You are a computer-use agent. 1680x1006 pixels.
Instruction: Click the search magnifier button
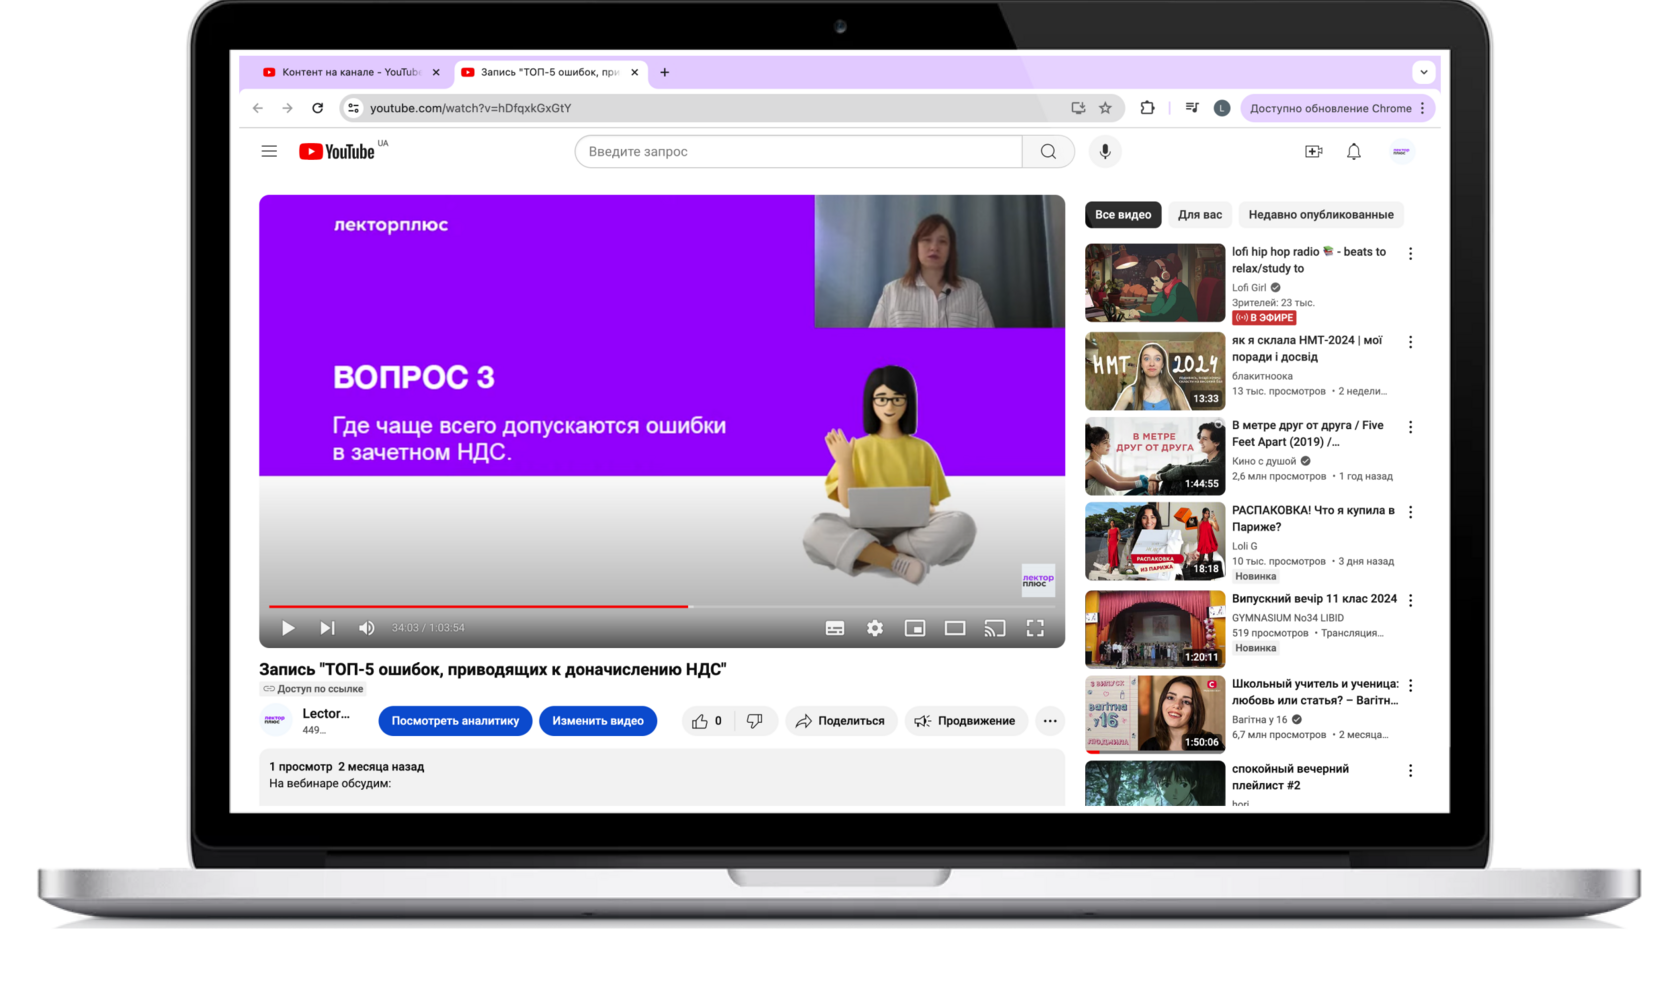coord(1048,152)
